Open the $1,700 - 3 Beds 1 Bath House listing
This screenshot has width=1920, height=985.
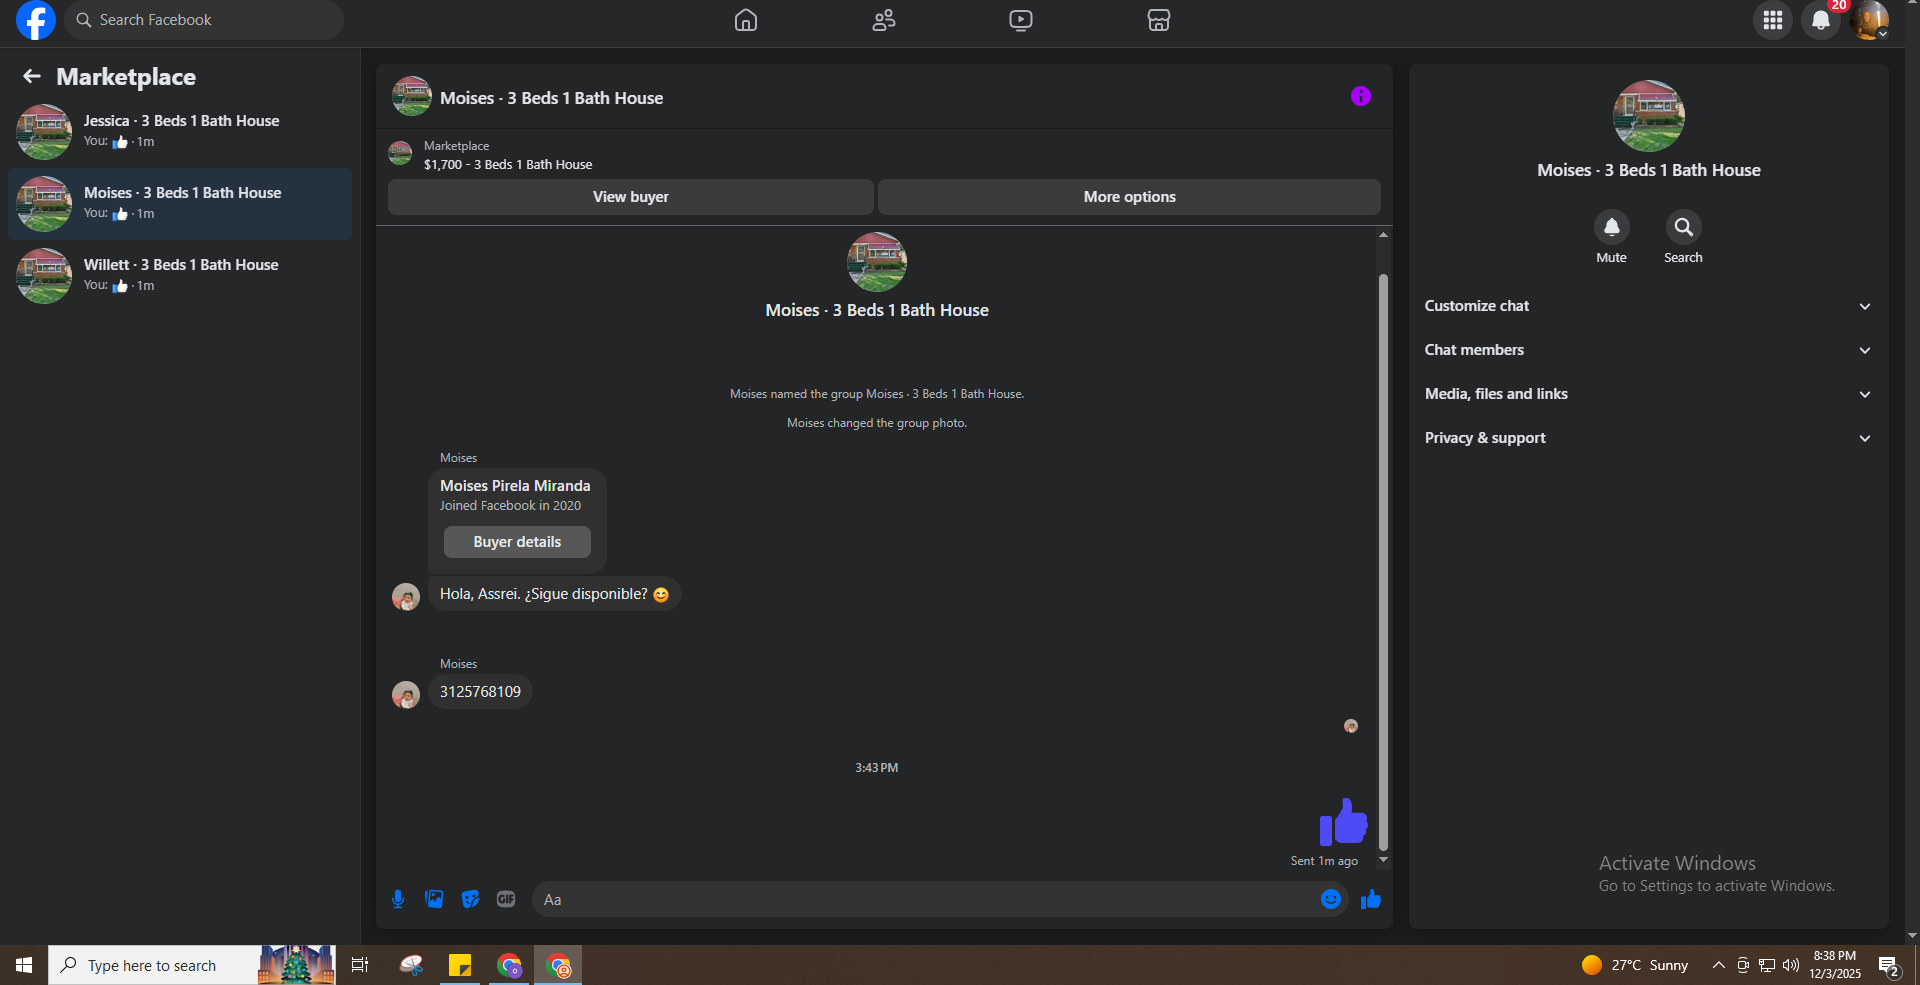click(508, 165)
